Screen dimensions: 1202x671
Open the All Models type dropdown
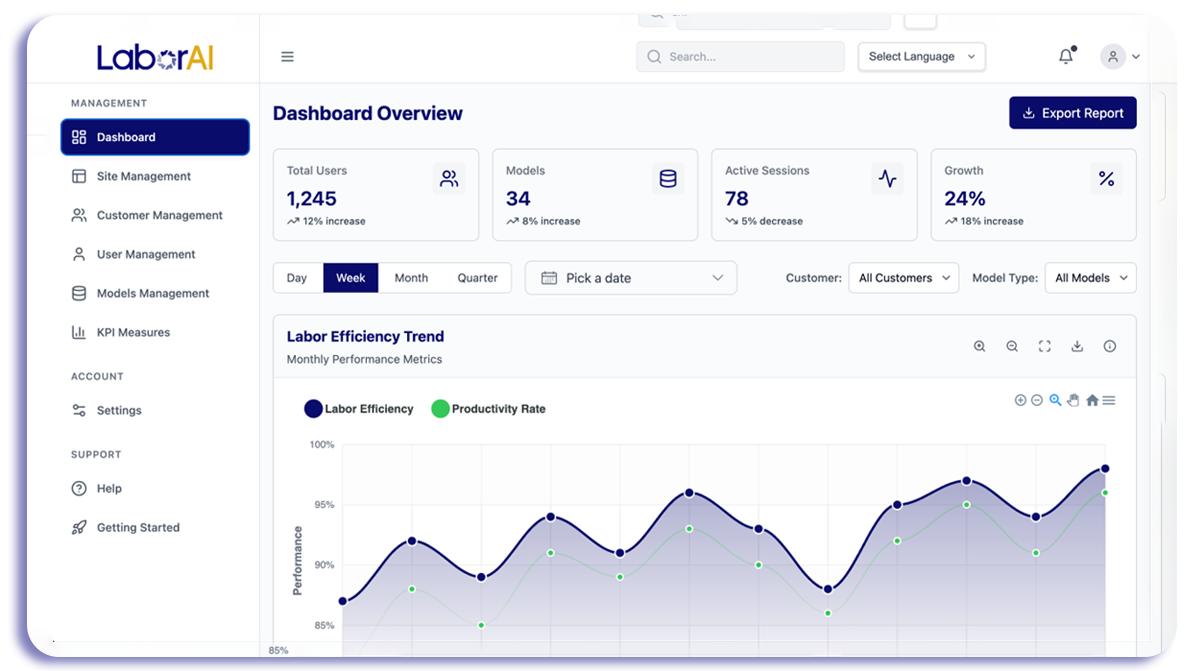tap(1091, 278)
